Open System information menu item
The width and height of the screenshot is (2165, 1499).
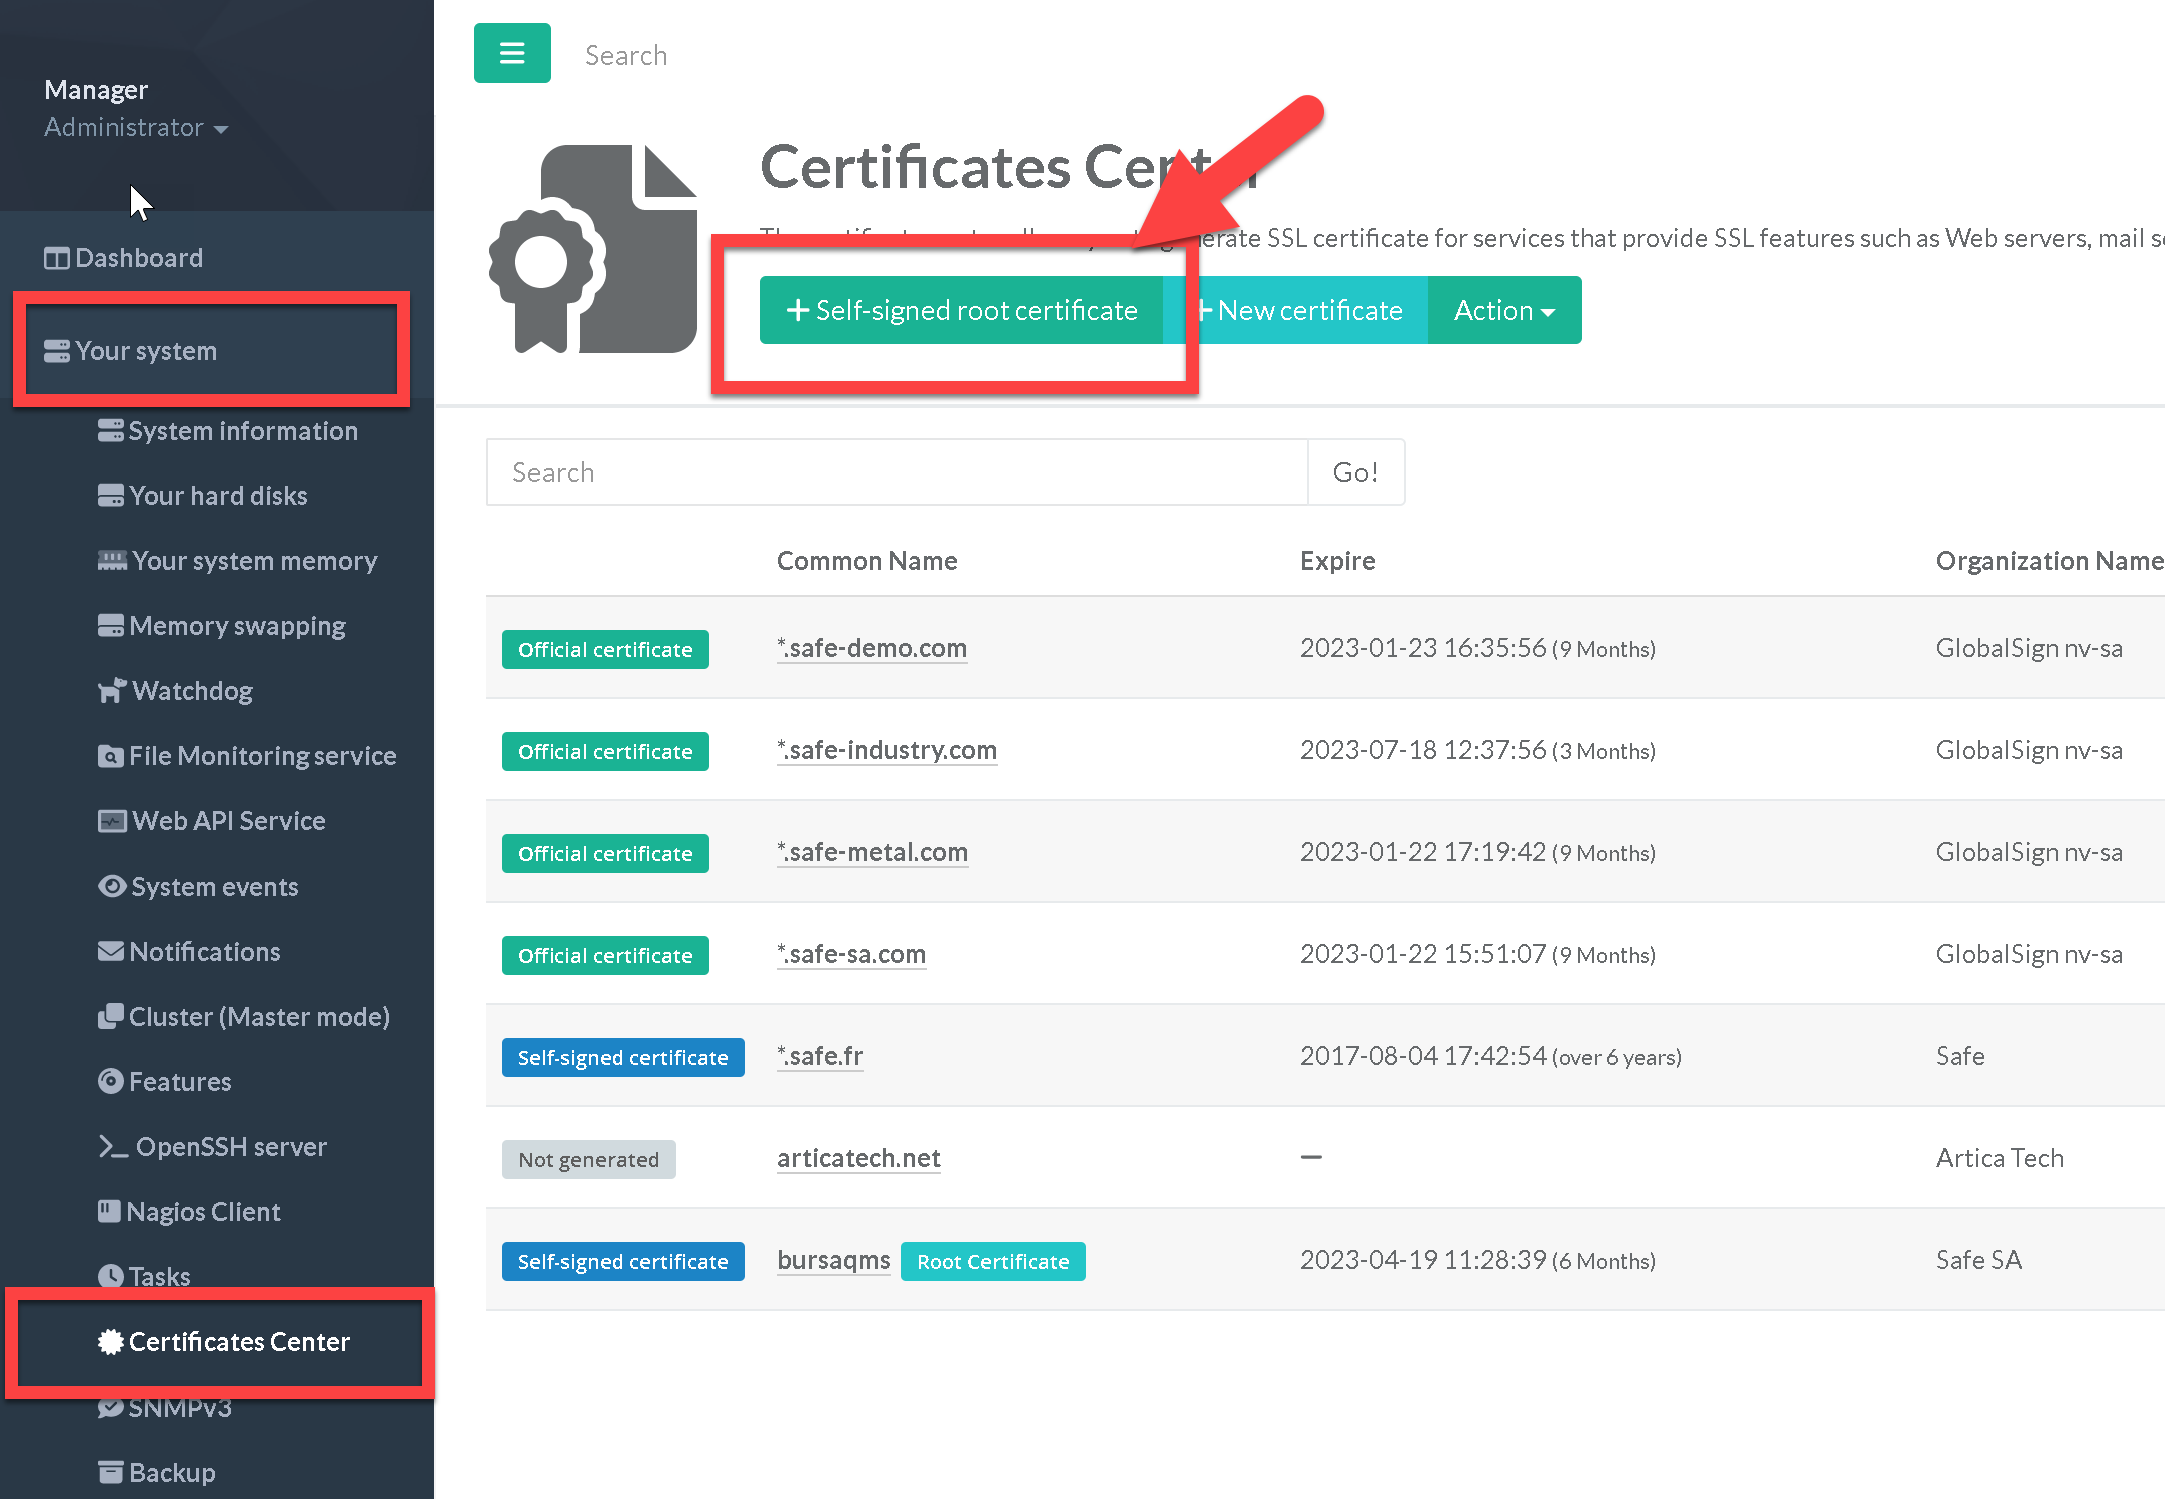[242, 431]
